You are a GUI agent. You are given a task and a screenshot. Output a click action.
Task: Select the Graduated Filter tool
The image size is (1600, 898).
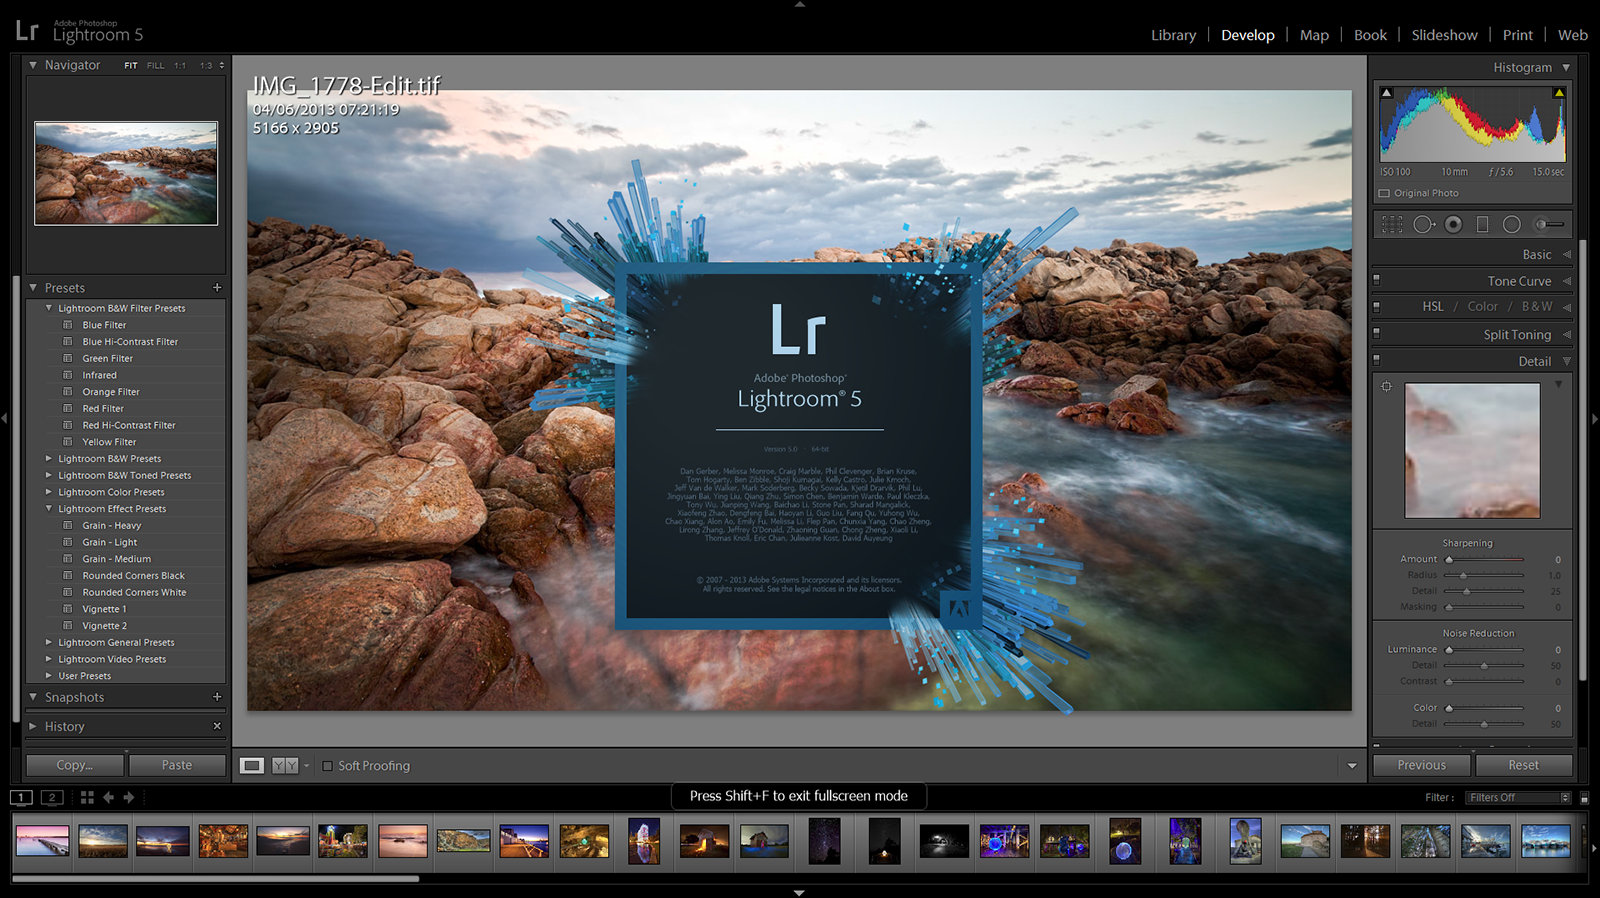[x=1482, y=225]
